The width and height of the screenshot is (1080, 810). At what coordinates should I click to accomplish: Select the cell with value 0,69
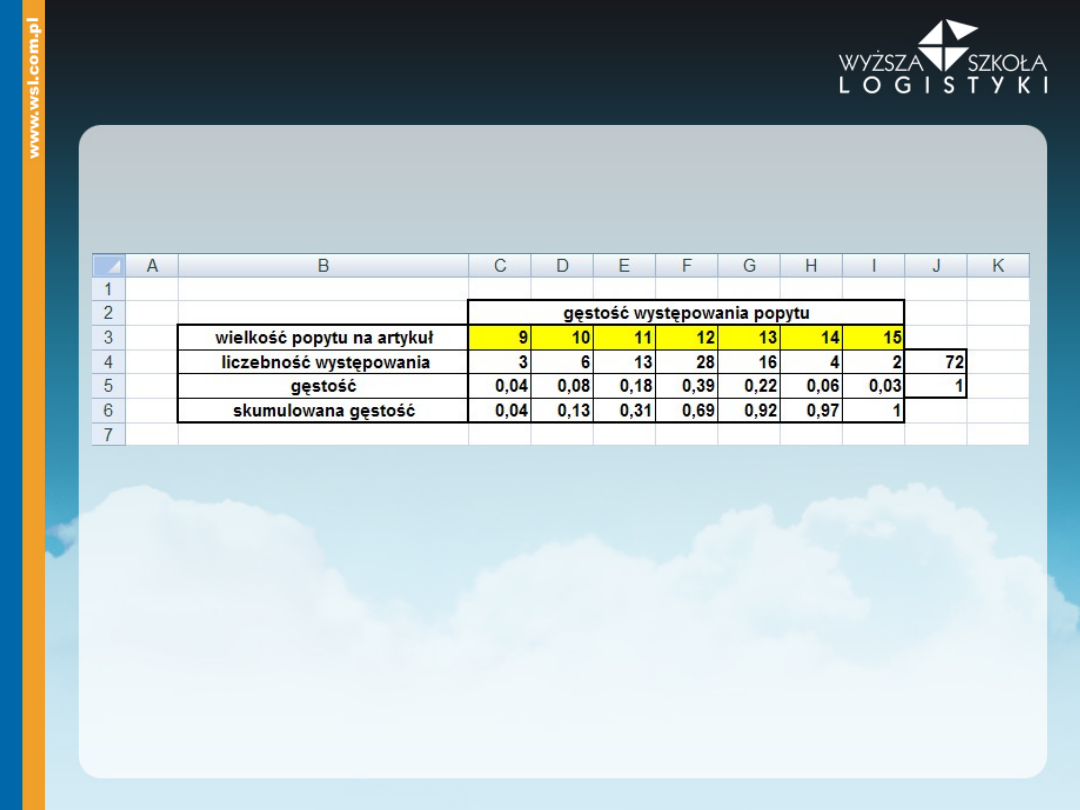point(686,410)
